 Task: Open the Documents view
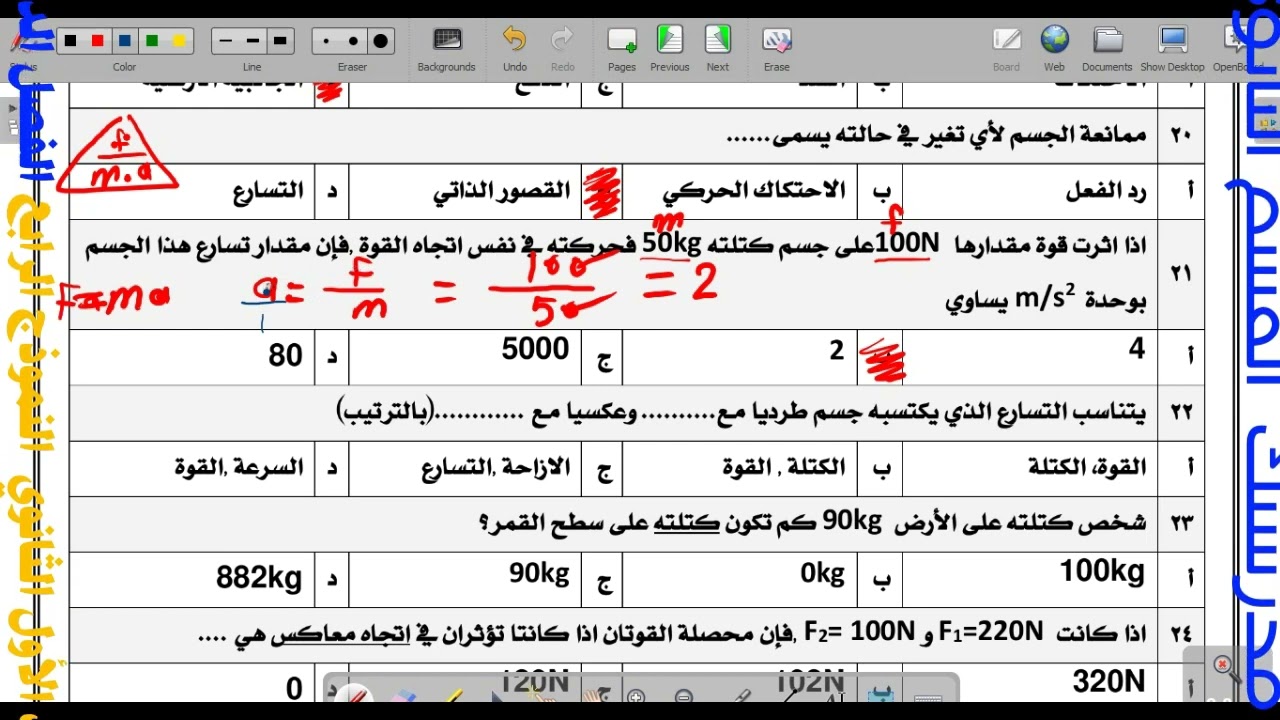[x=1107, y=49]
